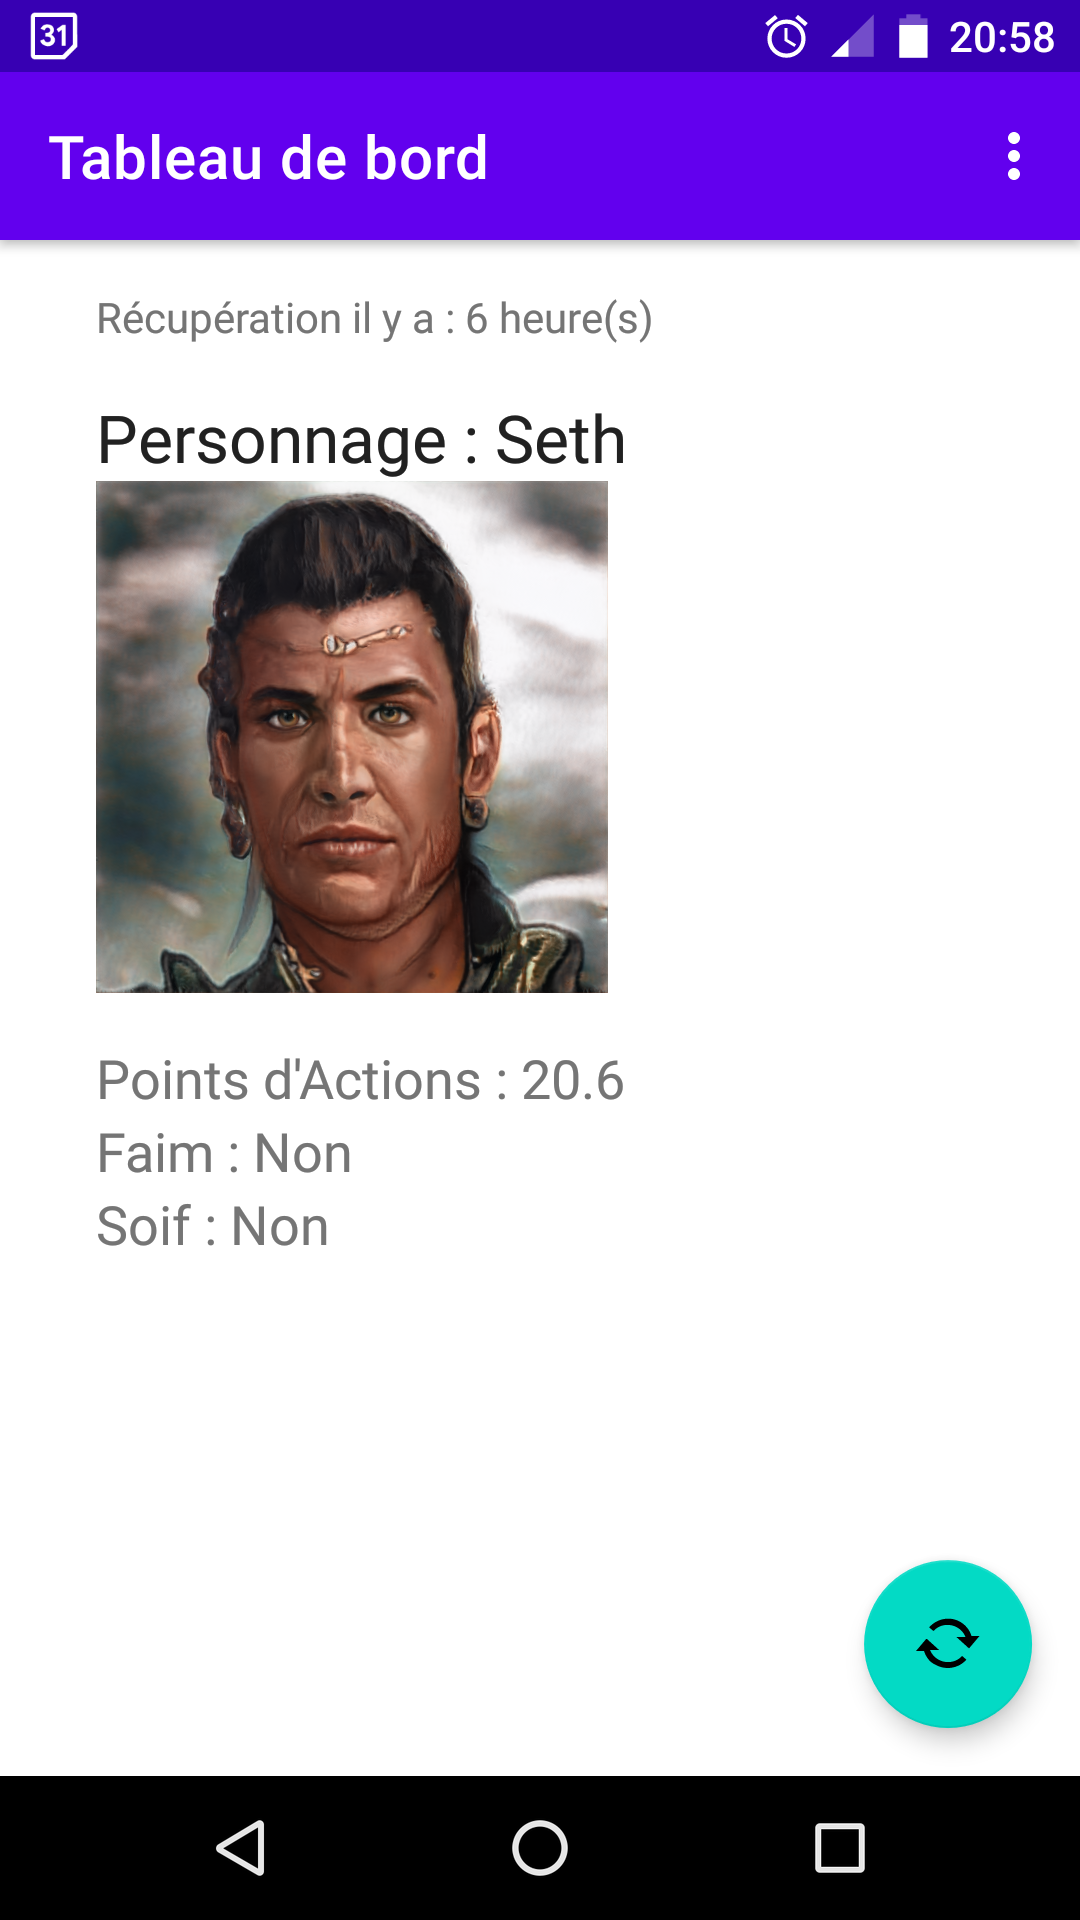The width and height of the screenshot is (1080, 1920).
Task: Tap the calendar notification icon
Action: pos(54,37)
